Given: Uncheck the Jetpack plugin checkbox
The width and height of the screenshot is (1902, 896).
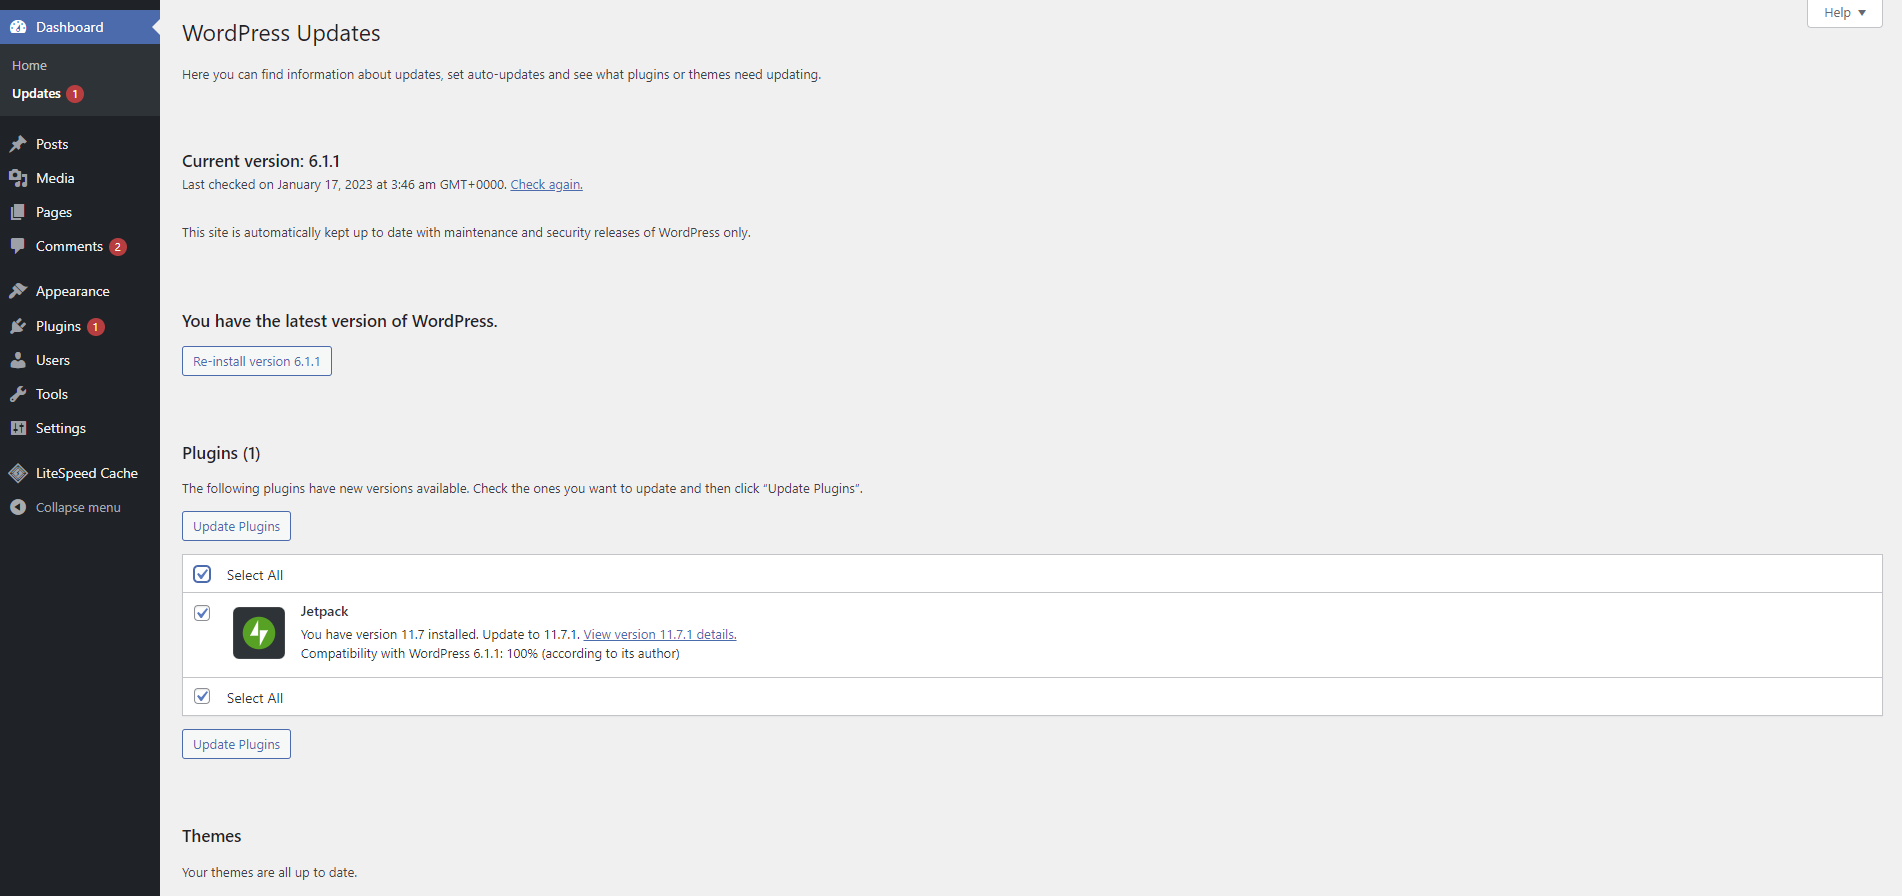Looking at the screenshot, I should pyautogui.click(x=202, y=613).
